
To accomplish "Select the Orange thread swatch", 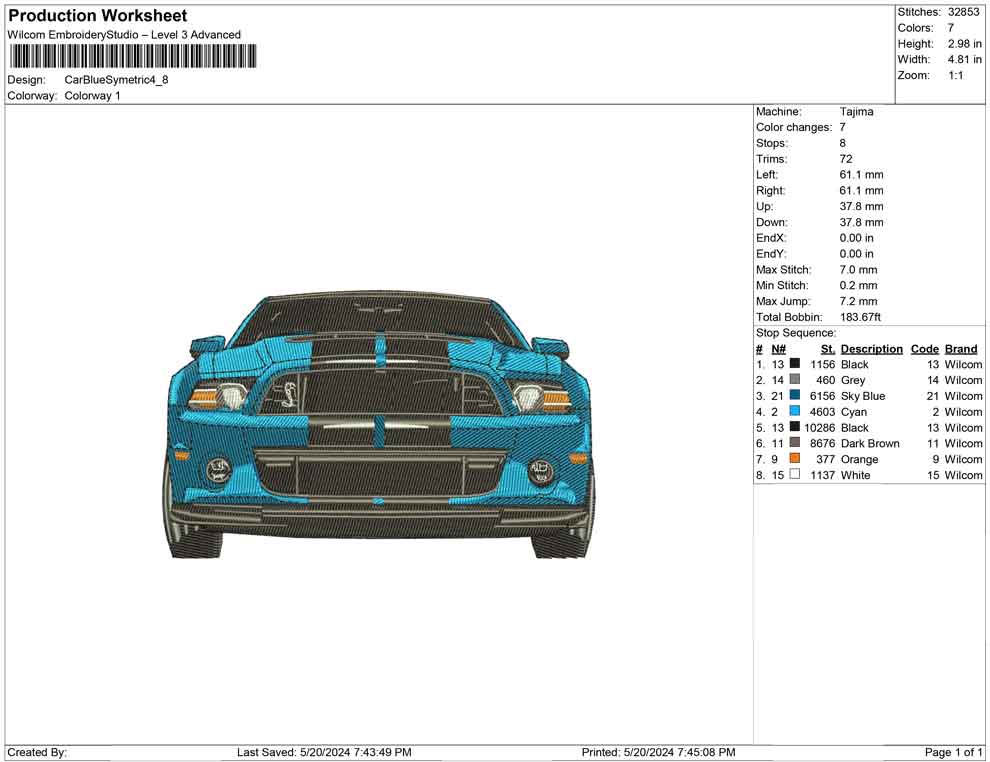I will [x=795, y=459].
